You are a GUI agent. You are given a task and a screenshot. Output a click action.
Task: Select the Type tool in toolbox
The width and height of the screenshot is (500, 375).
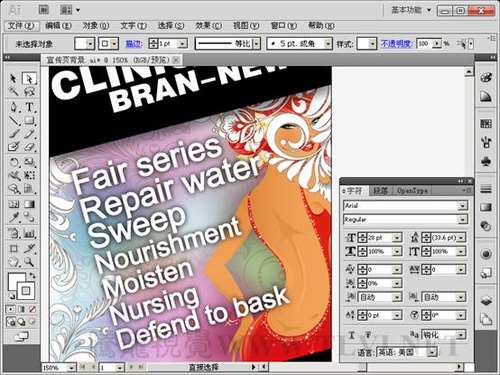(x=30, y=107)
